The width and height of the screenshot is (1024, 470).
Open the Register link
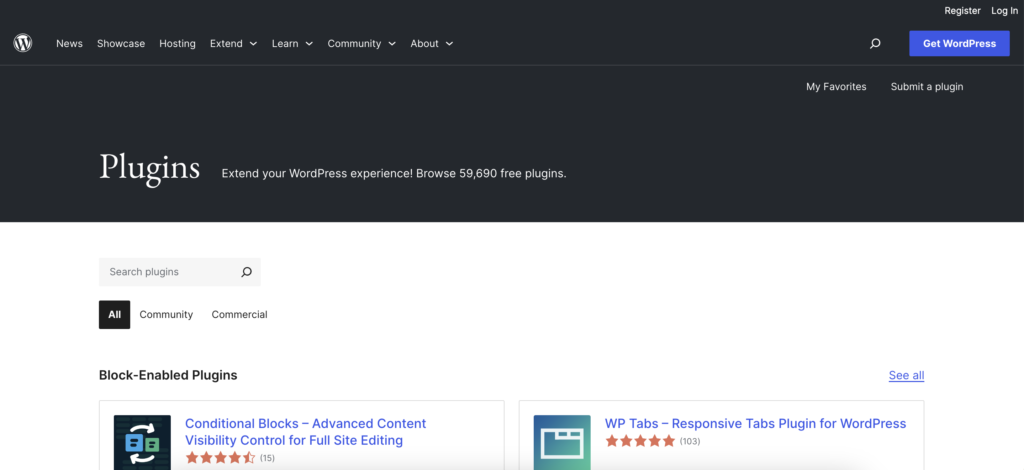click(x=963, y=10)
